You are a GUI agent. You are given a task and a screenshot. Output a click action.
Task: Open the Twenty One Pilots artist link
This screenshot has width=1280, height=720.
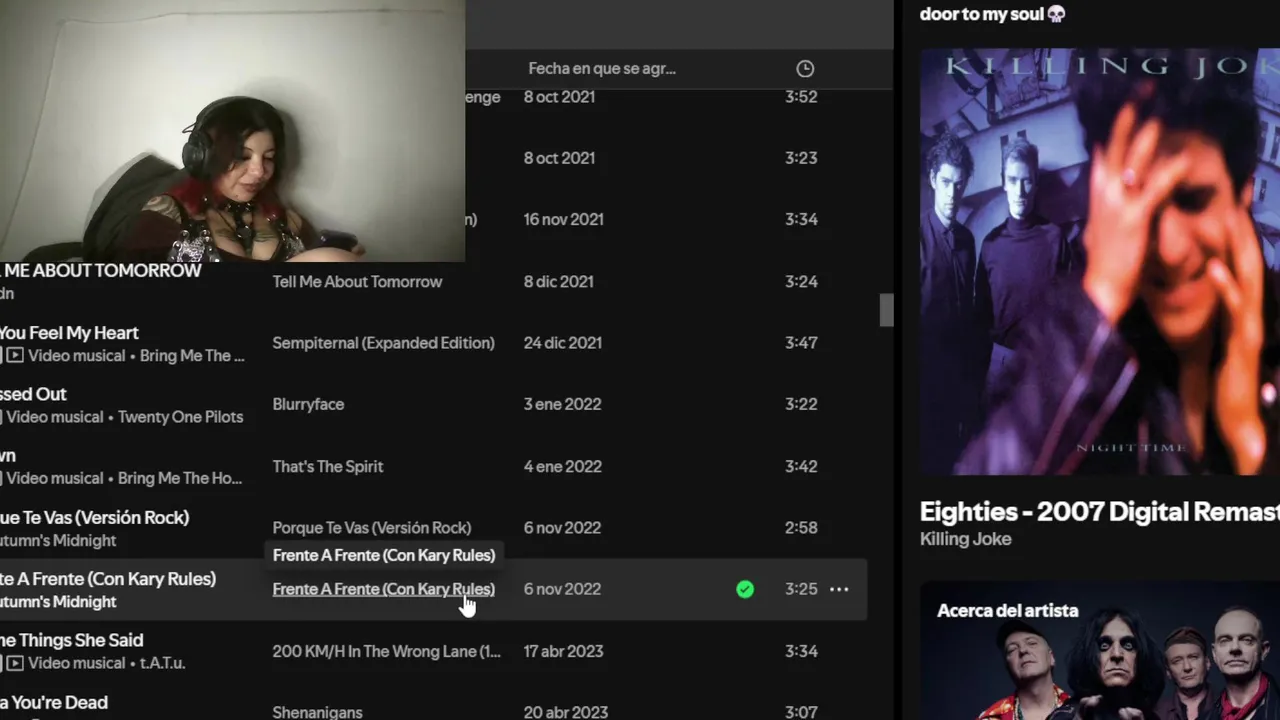pyautogui.click(x=180, y=417)
